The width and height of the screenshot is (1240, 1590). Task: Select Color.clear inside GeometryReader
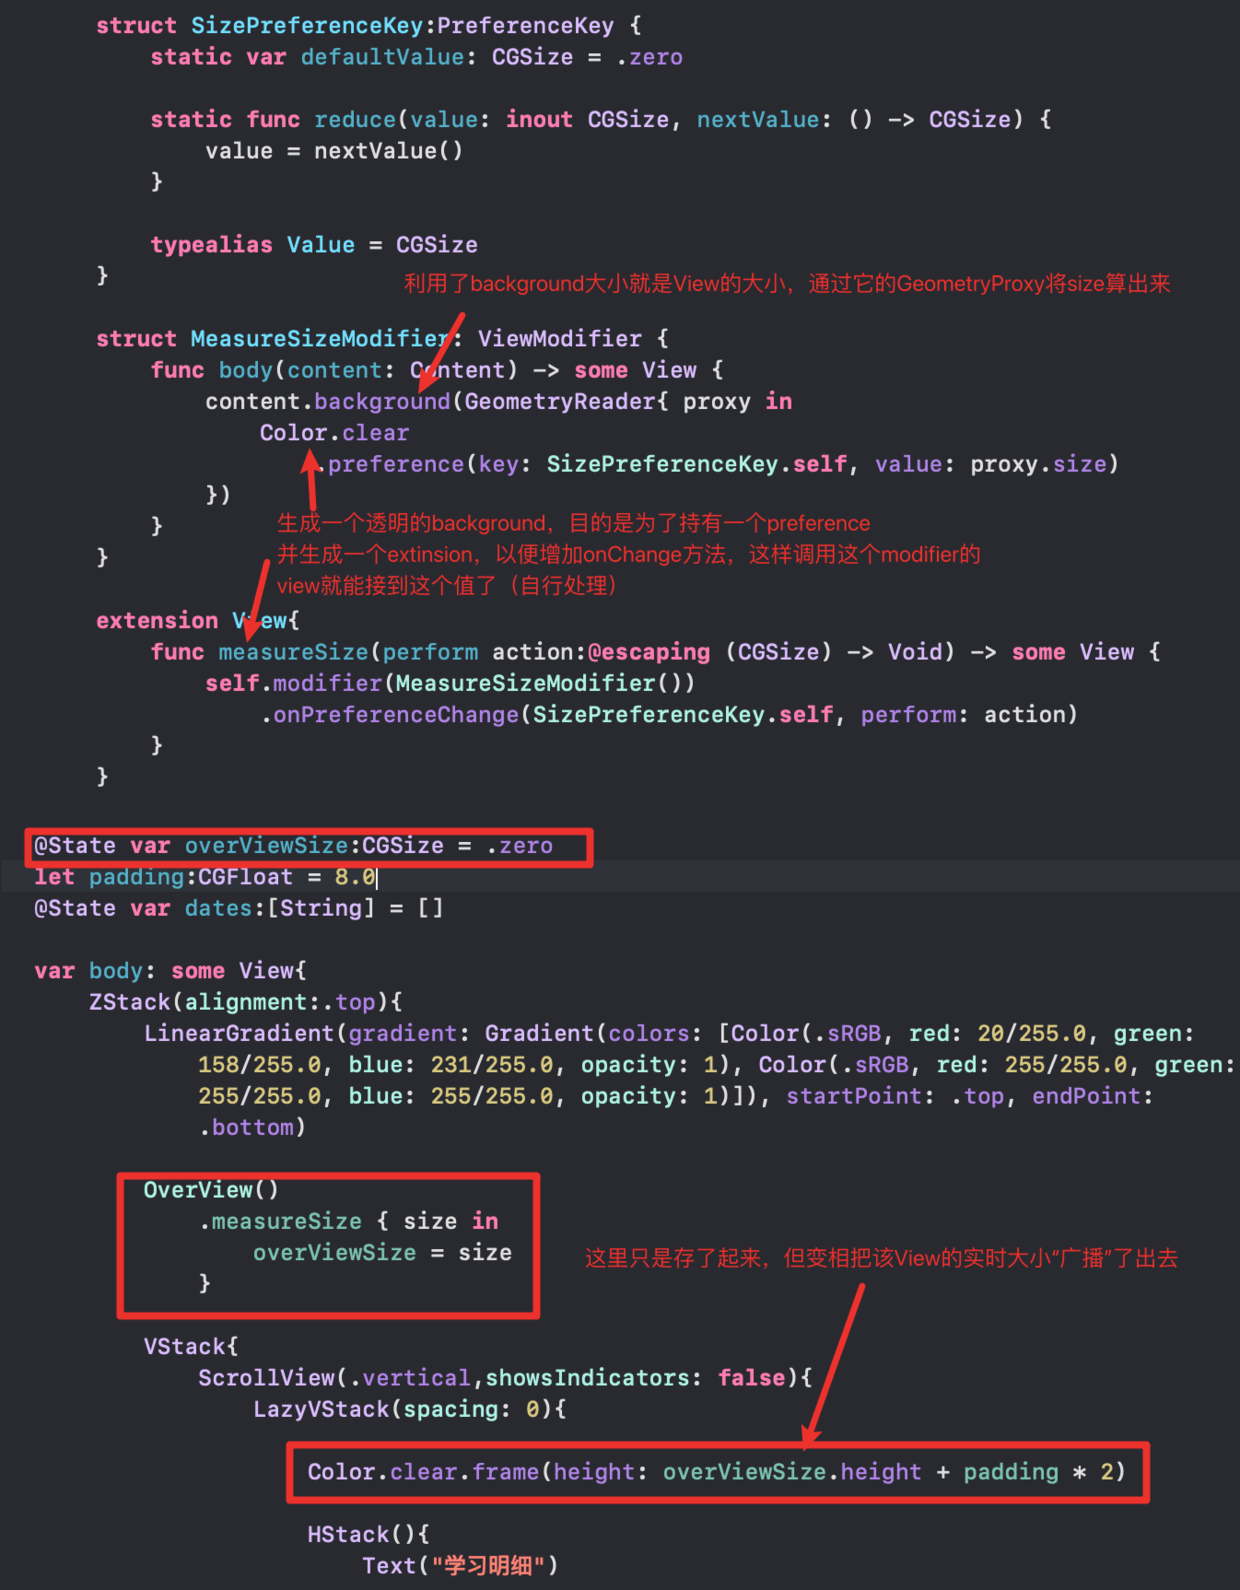pos(334,433)
